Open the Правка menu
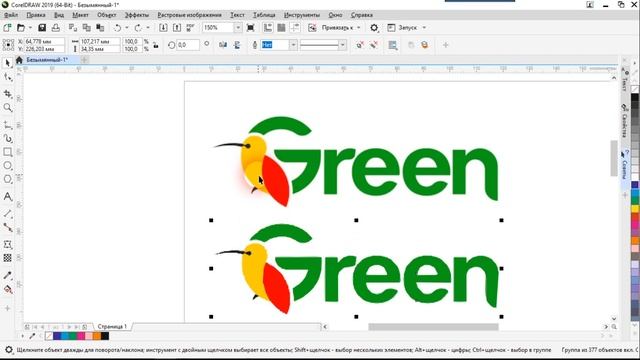Image resolution: width=640 pixels, height=360 pixels. click(x=36, y=15)
